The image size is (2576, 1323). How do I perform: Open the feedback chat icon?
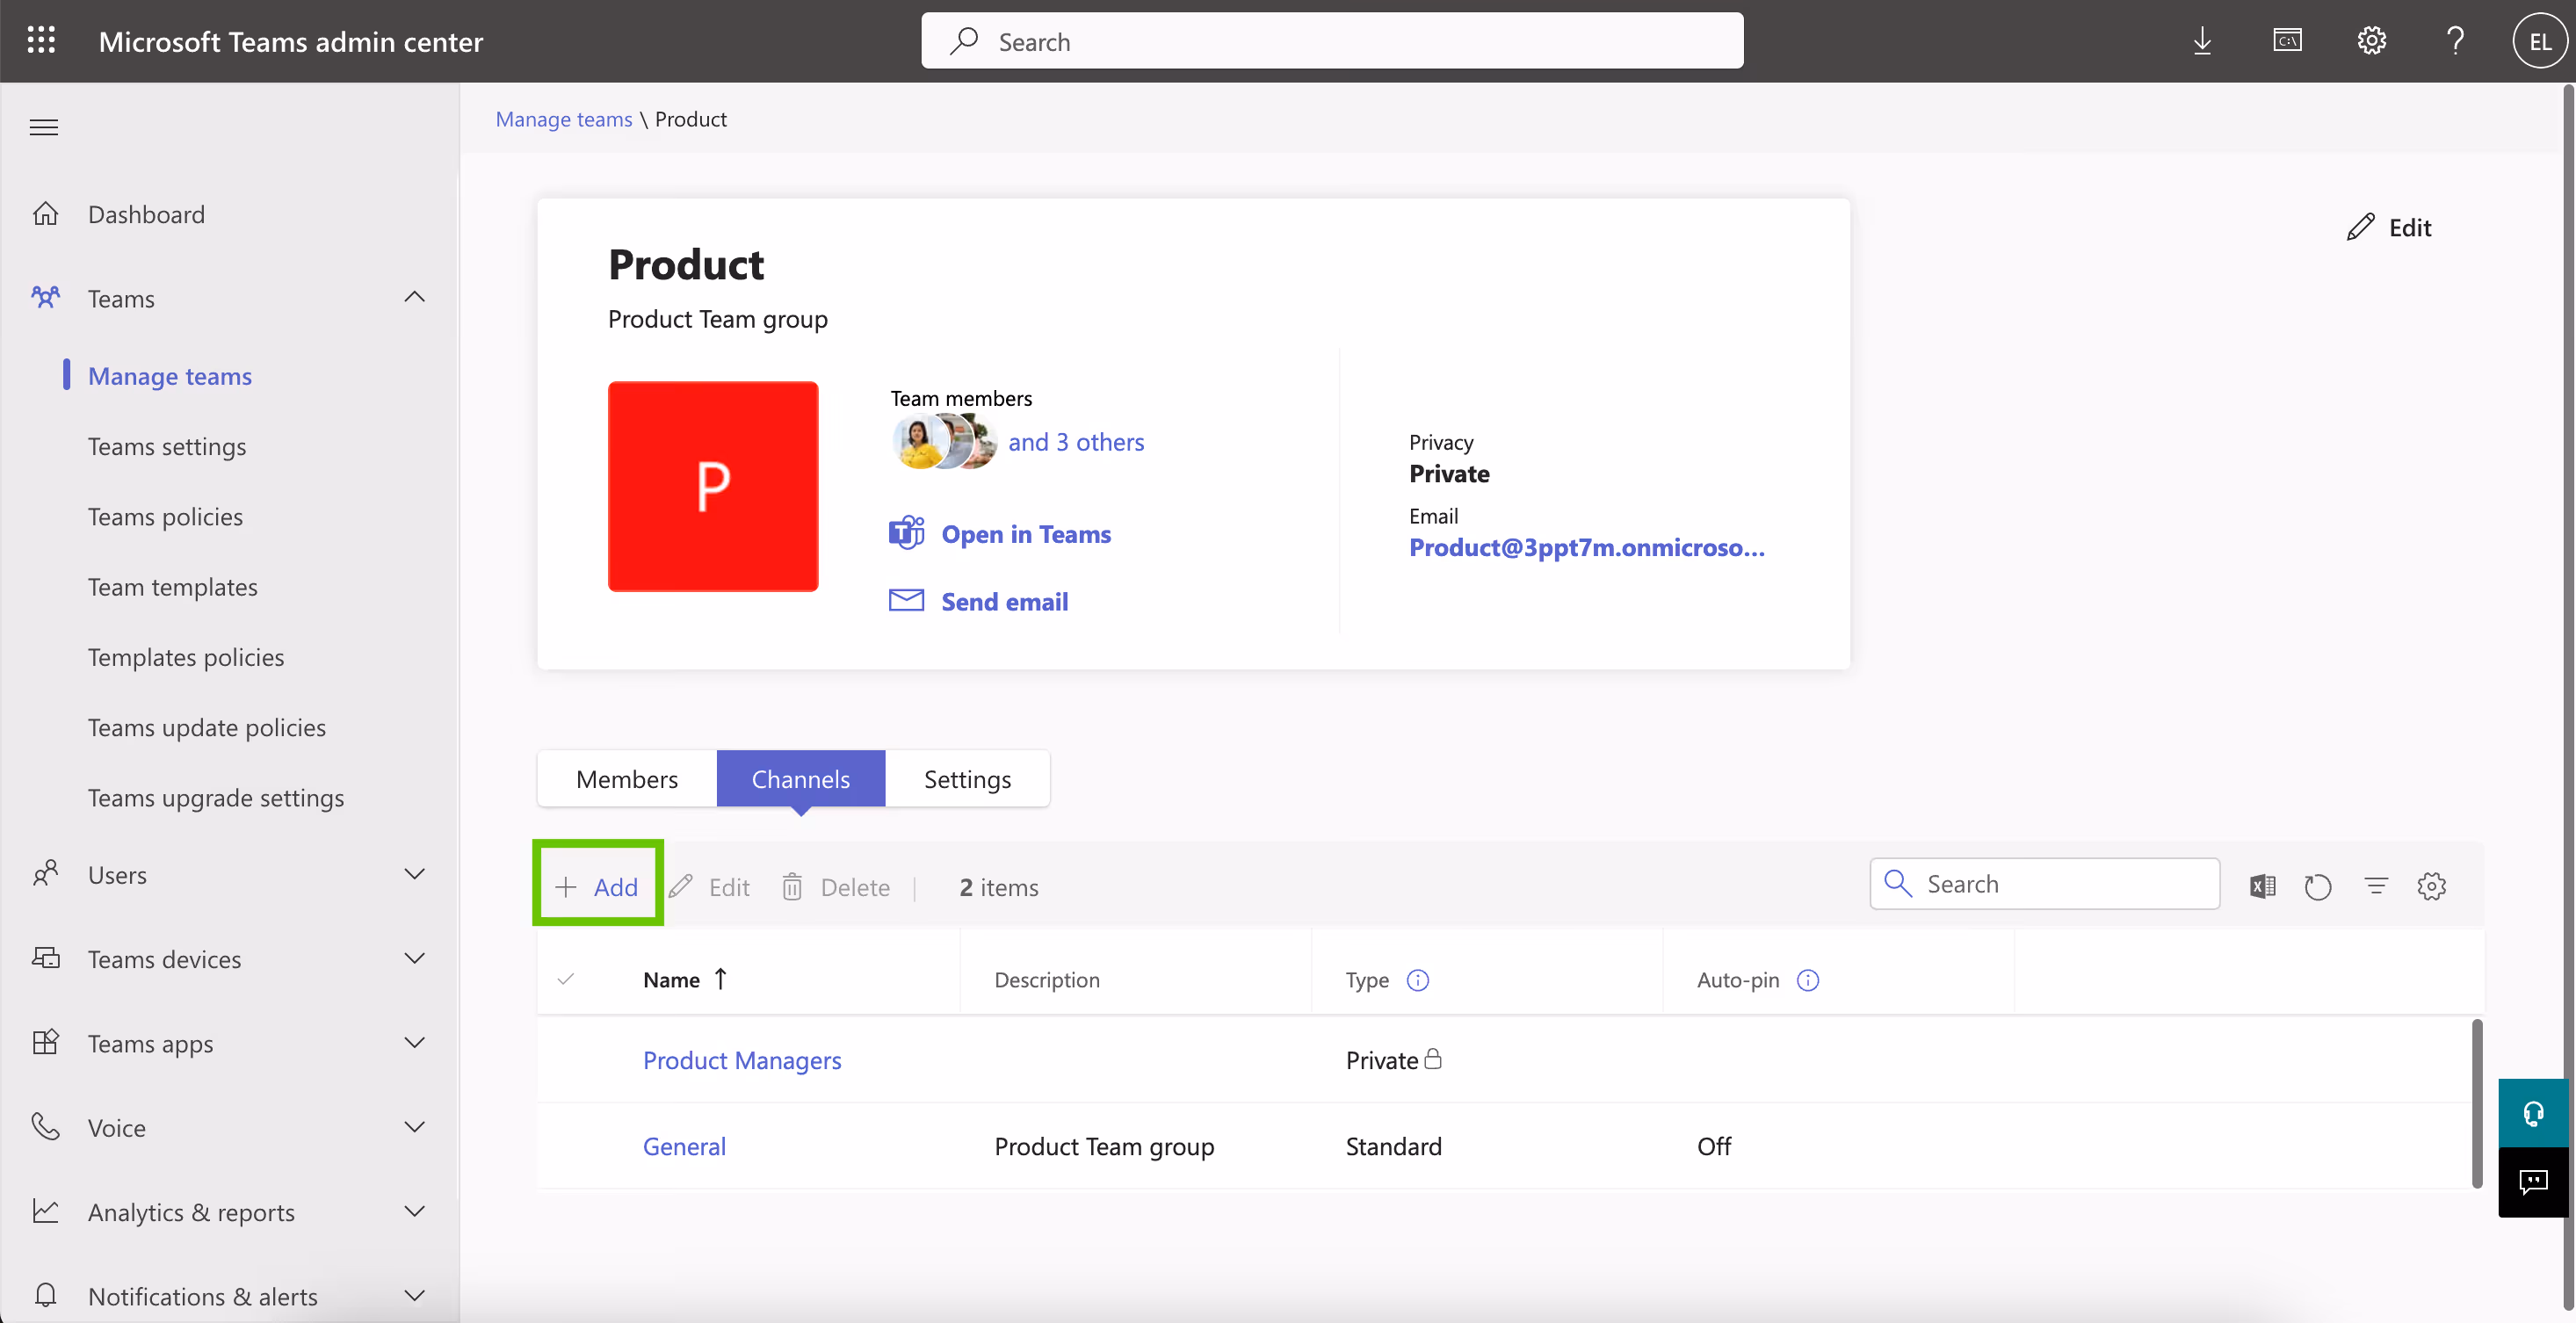click(x=2532, y=1182)
